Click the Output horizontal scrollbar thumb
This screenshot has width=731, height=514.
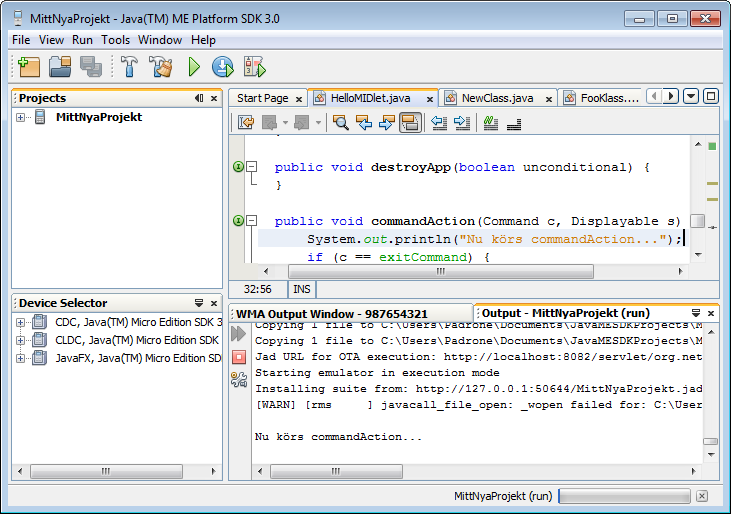click(336, 471)
